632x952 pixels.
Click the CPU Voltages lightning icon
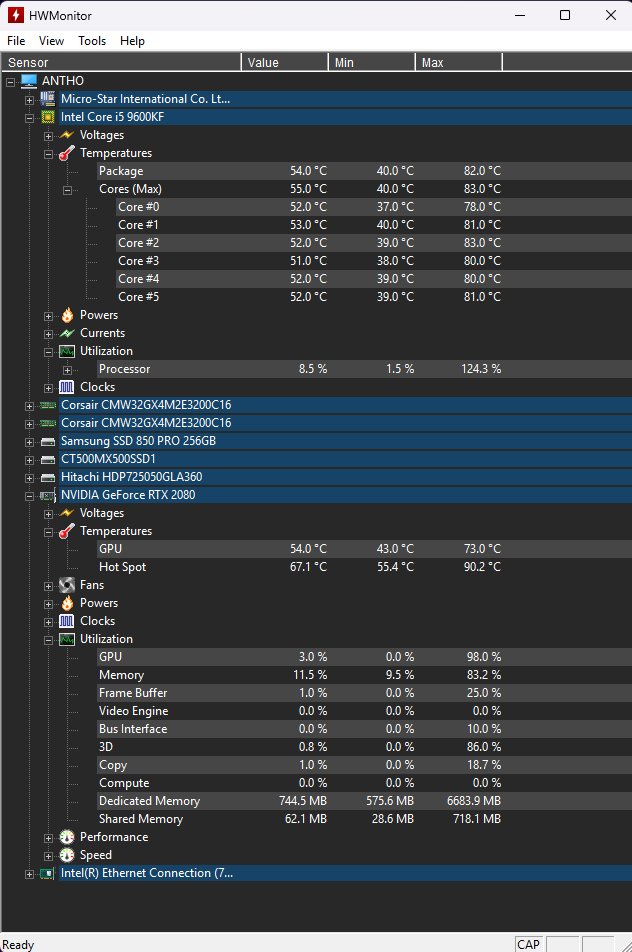tap(67, 135)
